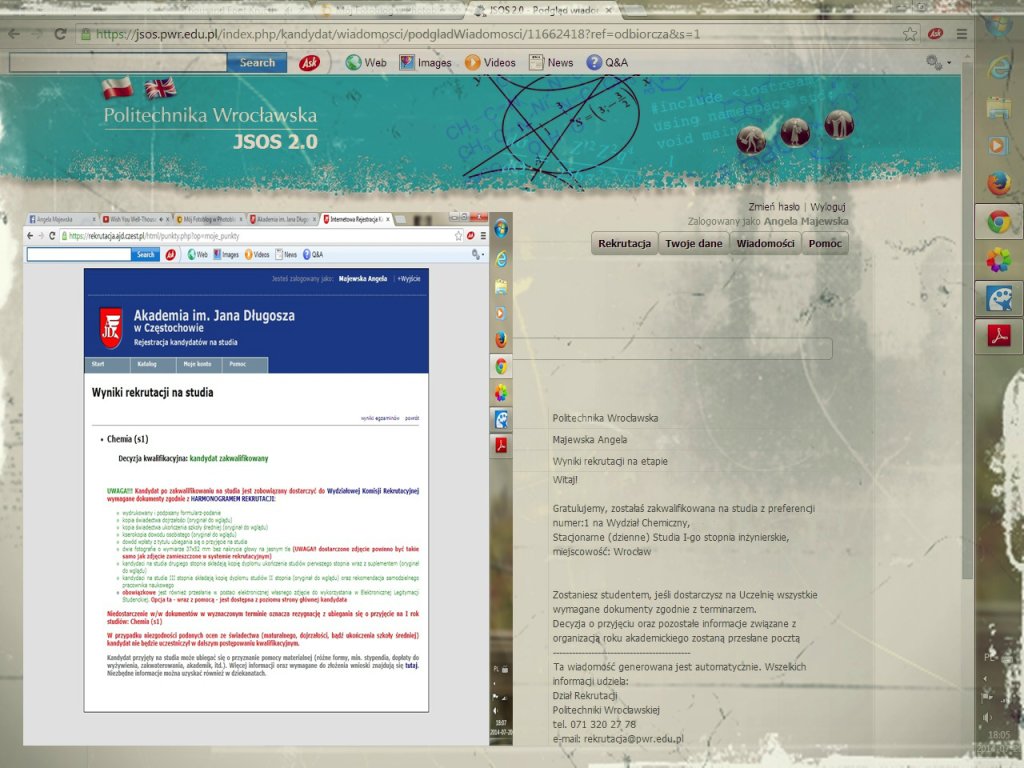The height and width of the screenshot is (768, 1024).
Task: Select the Internetowa Rejestracja tab in inset window
Action: click(x=357, y=219)
